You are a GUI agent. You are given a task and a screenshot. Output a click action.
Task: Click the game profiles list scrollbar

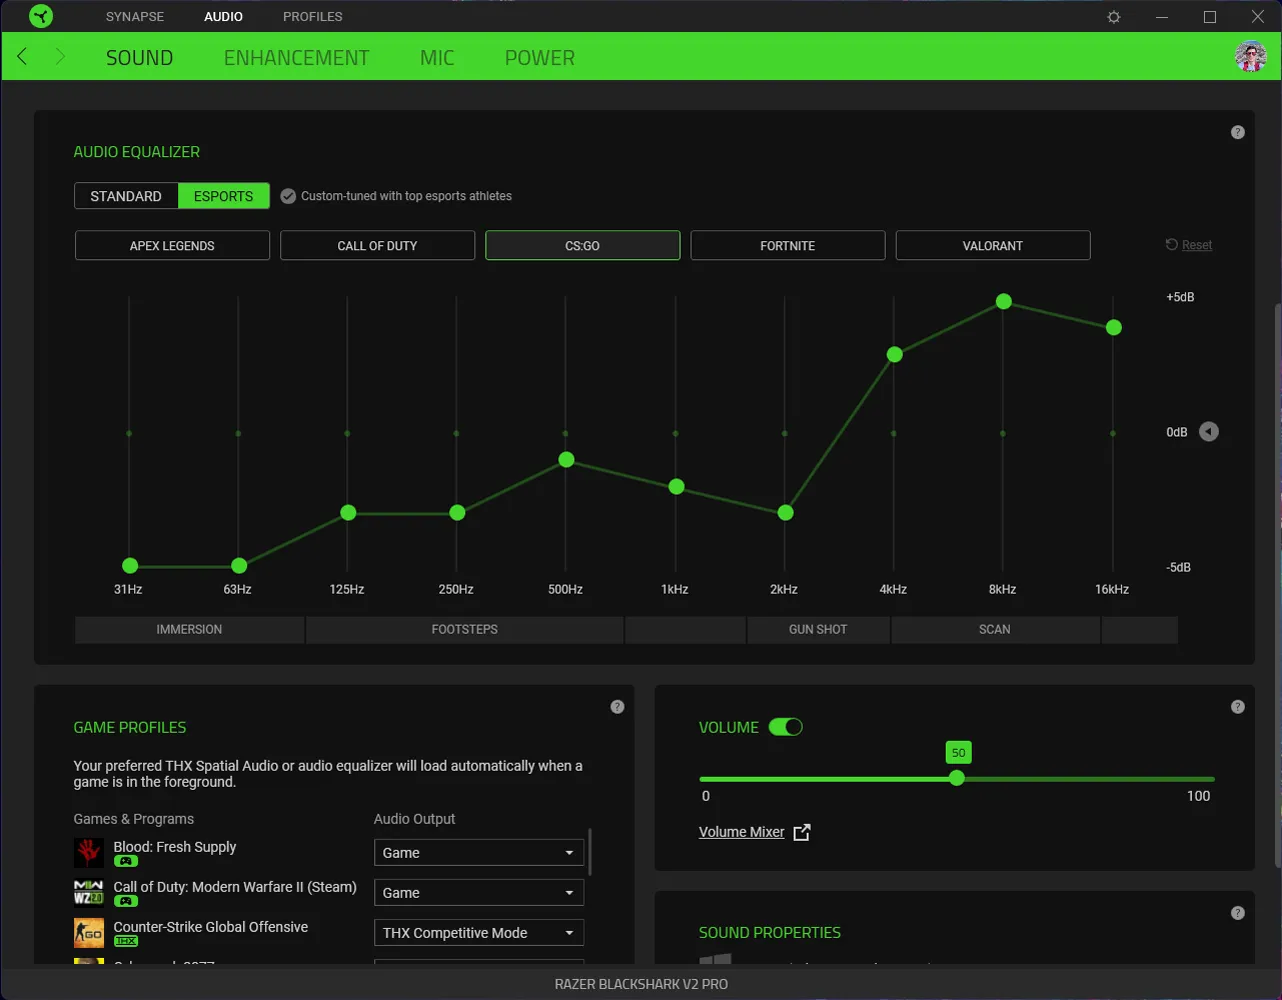click(590, 852)
